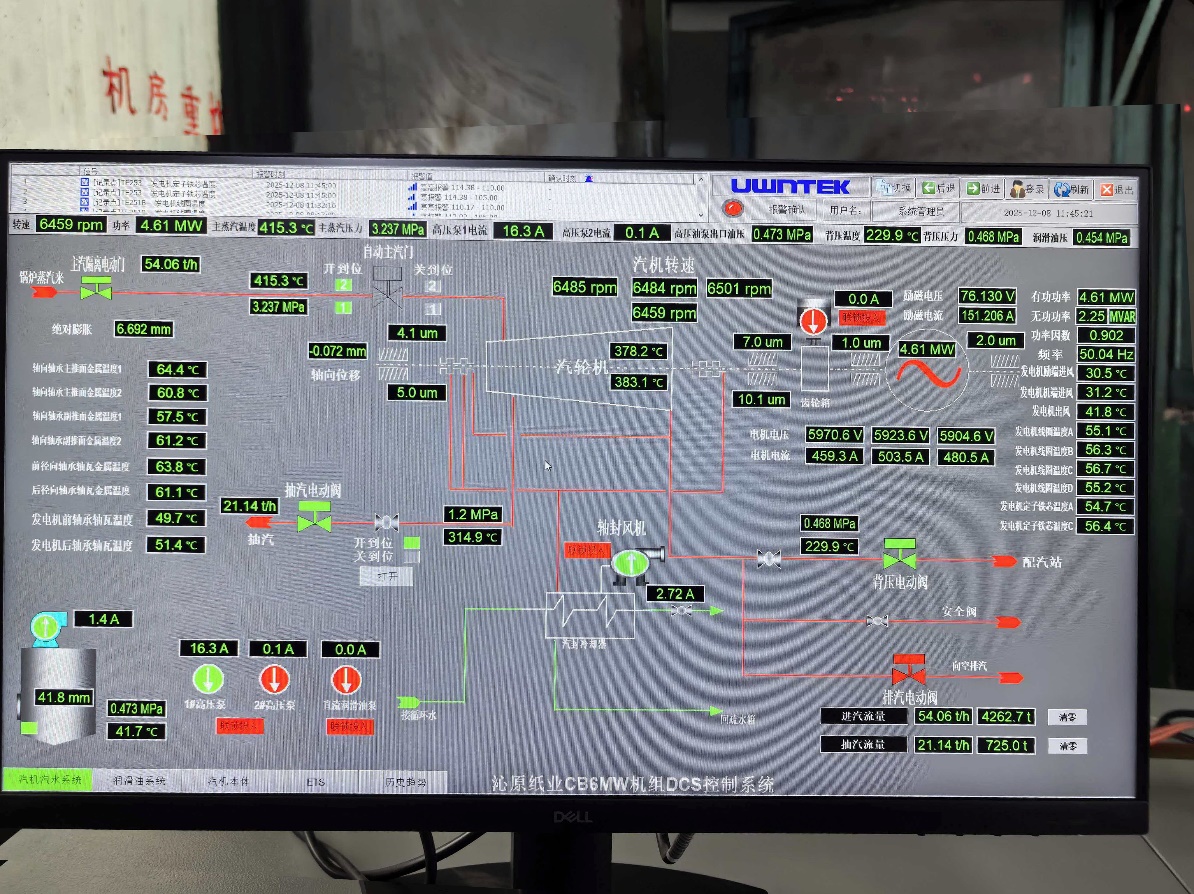Click the 上汽蒸汽电动门 green valve icon

click(96, 291)
